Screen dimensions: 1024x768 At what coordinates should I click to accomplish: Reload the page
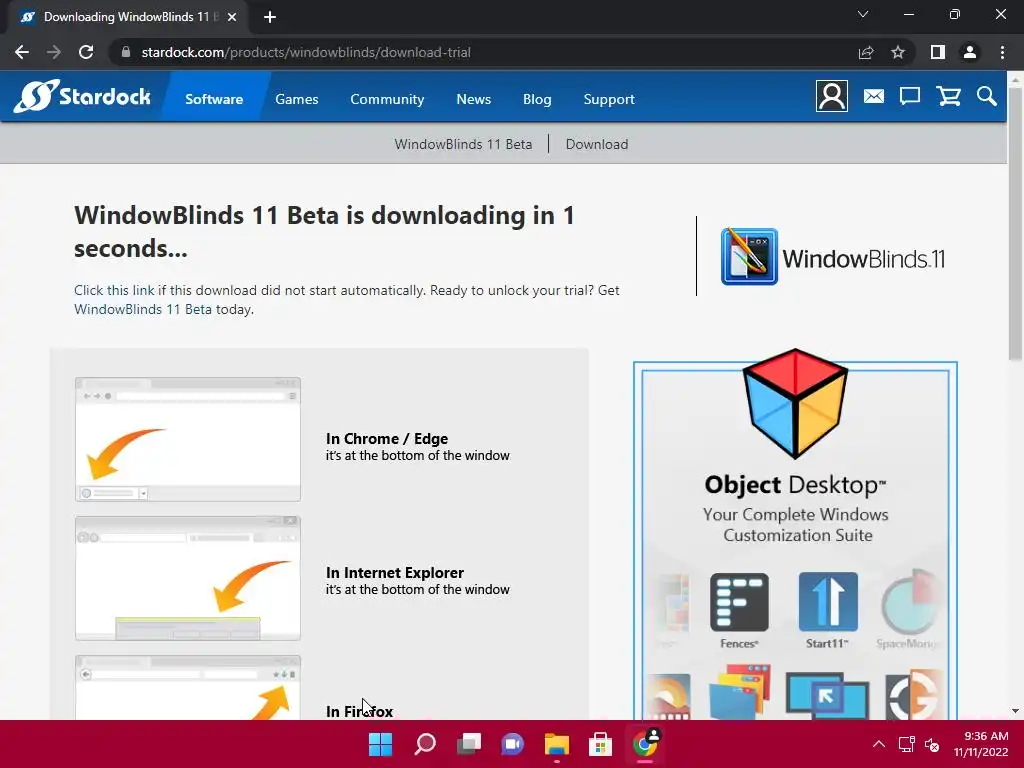(86, 52)
